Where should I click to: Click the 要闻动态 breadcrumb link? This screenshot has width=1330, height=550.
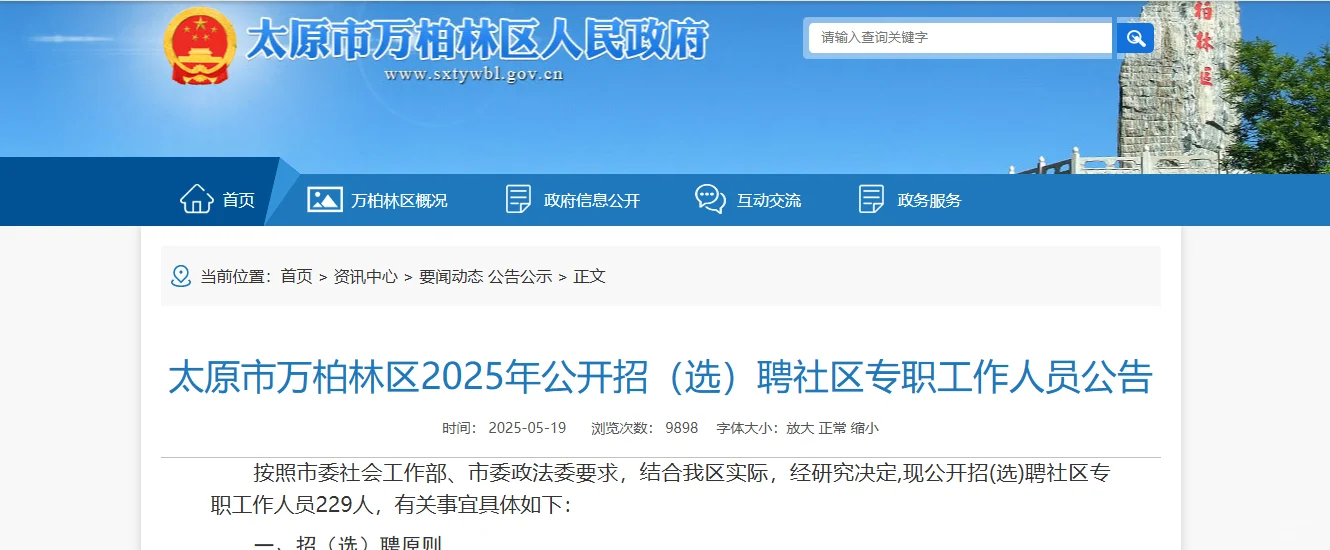point(451,276)
